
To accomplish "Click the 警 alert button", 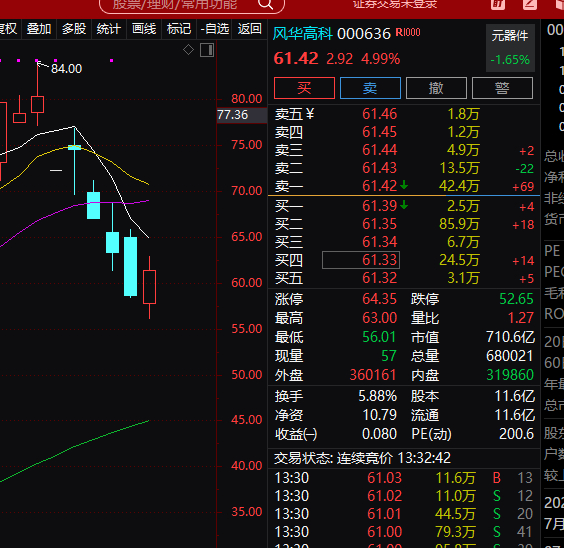I will click(502, 88).
